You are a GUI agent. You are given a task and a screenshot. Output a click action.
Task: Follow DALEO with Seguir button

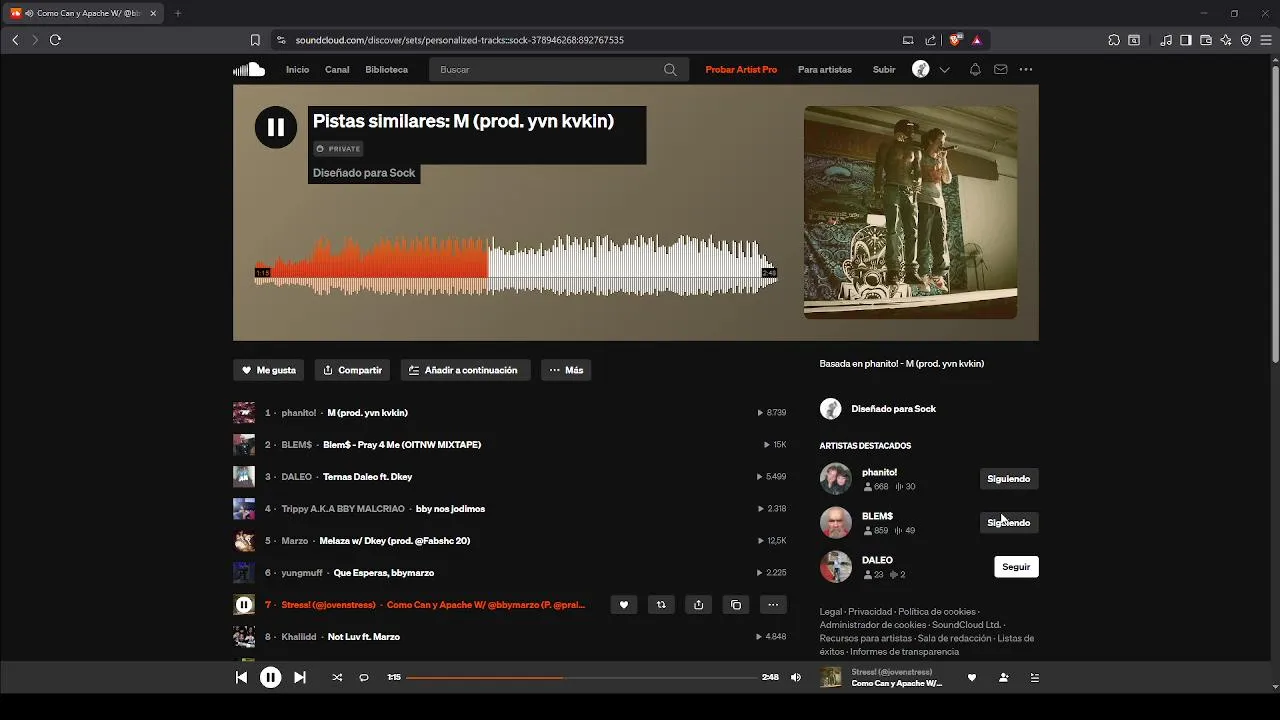[1016, 567]
